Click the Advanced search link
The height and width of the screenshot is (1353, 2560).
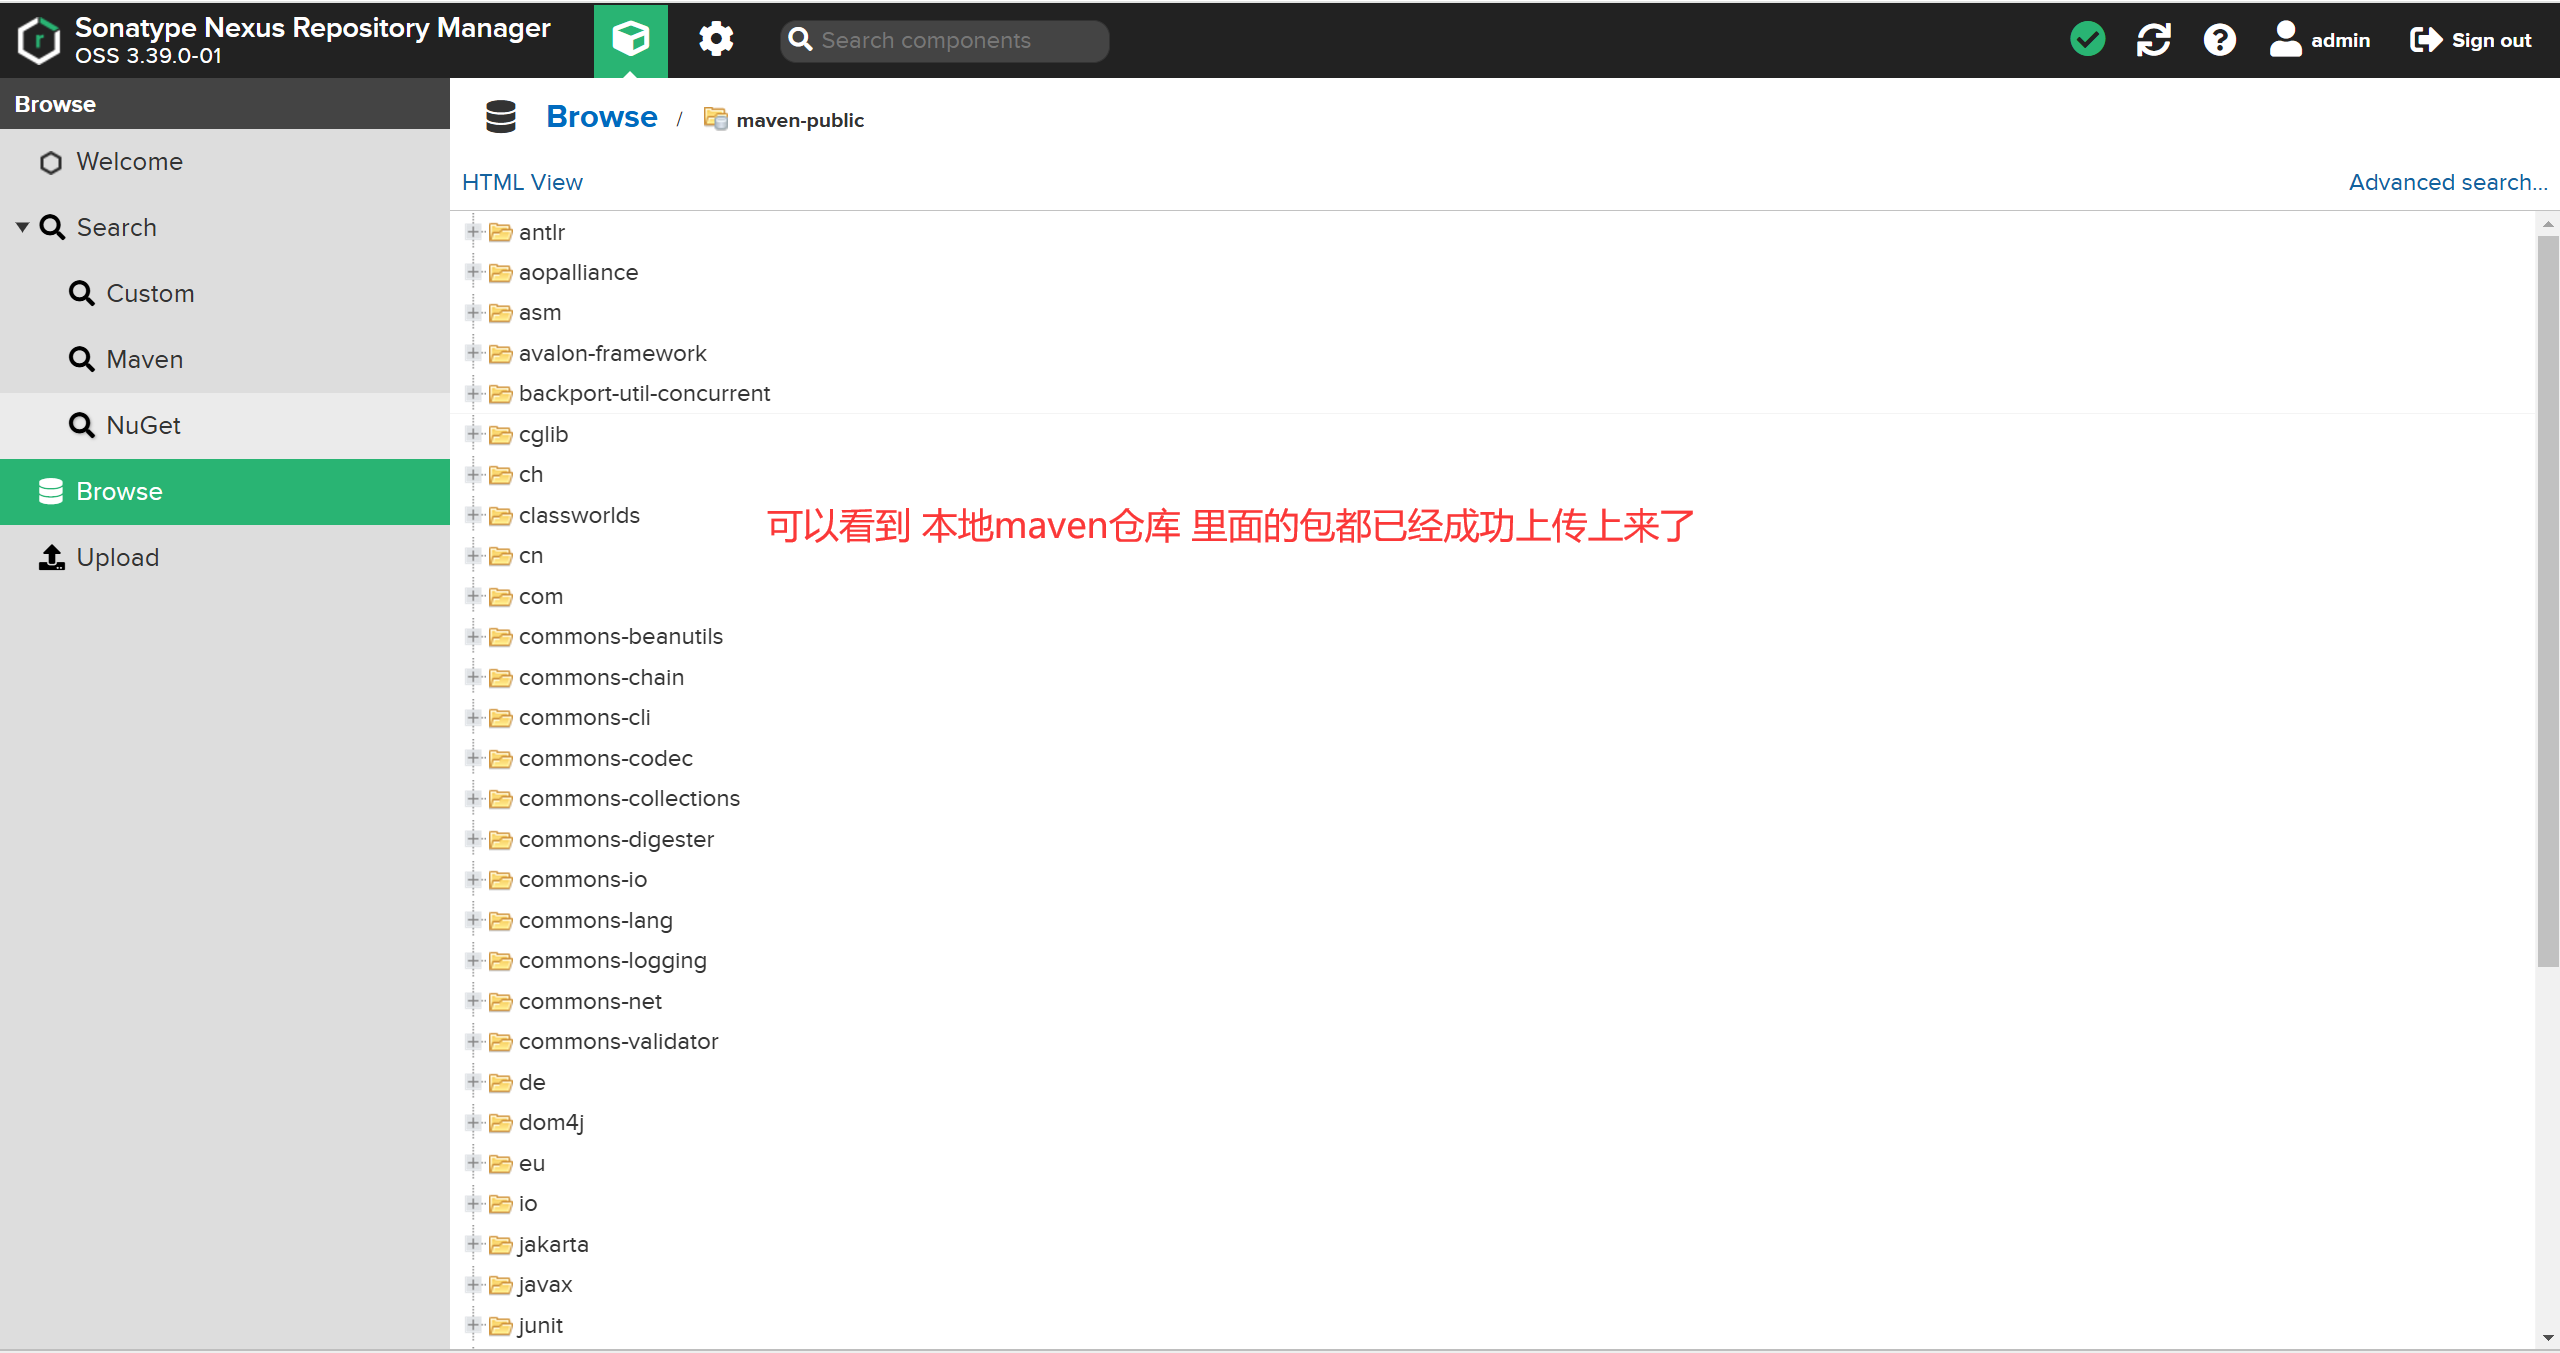(x=2447, y=182)
